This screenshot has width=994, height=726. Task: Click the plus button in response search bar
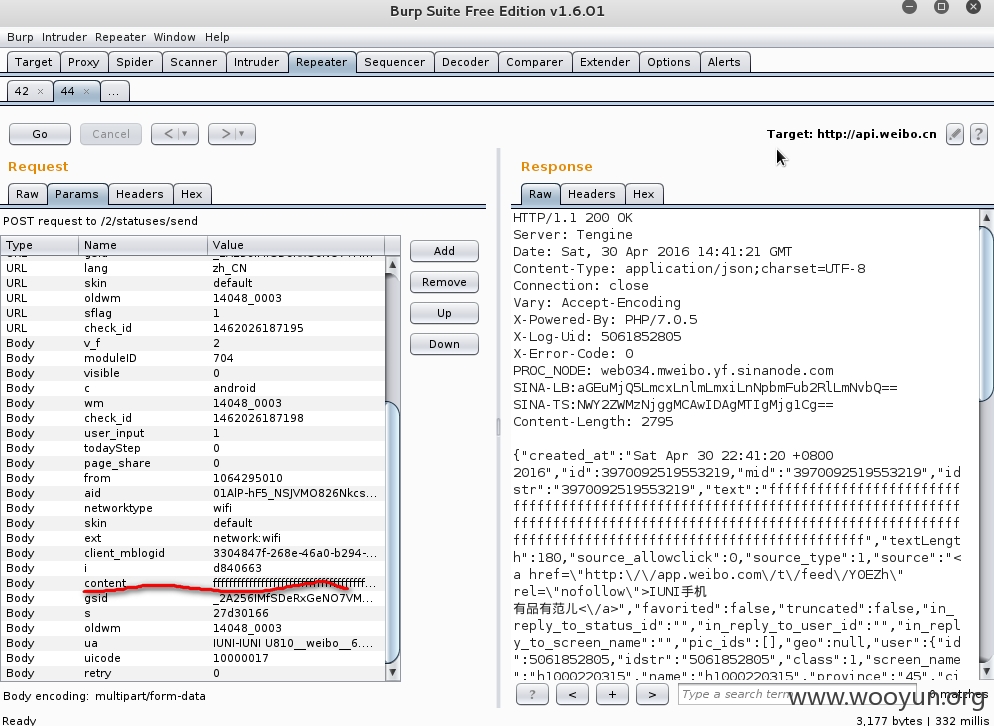612,694
